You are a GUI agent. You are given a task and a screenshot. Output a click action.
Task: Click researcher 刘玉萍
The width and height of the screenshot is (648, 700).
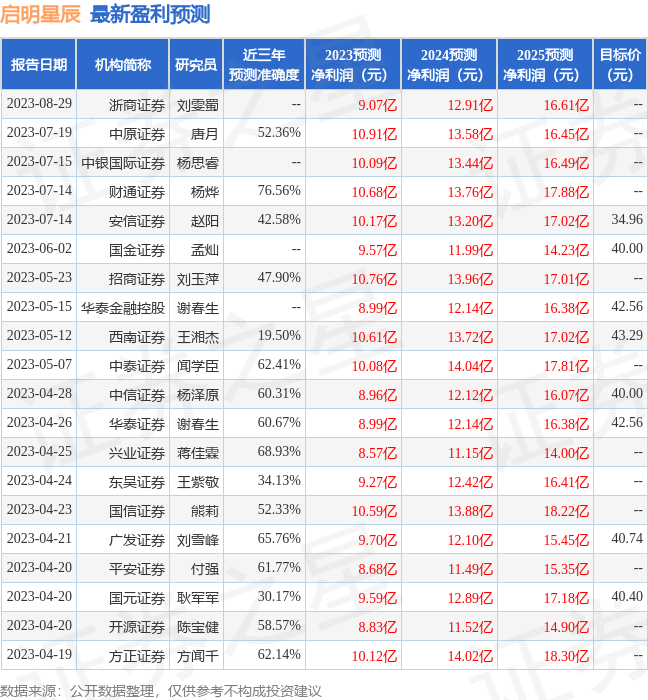click(198, 279)
